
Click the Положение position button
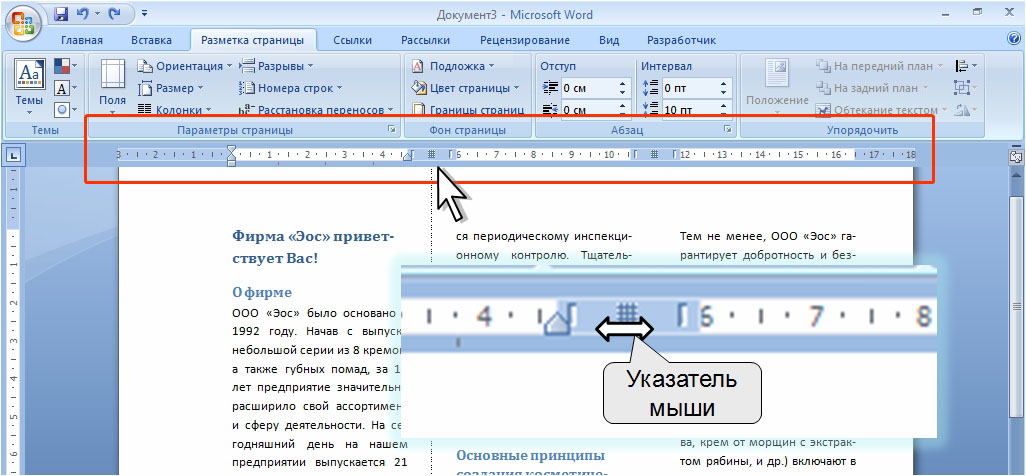(x=777, y=85)
